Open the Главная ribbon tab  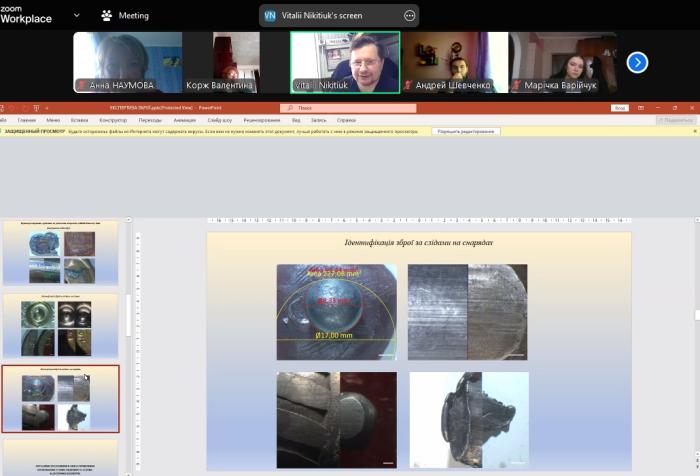click(27, 119)
